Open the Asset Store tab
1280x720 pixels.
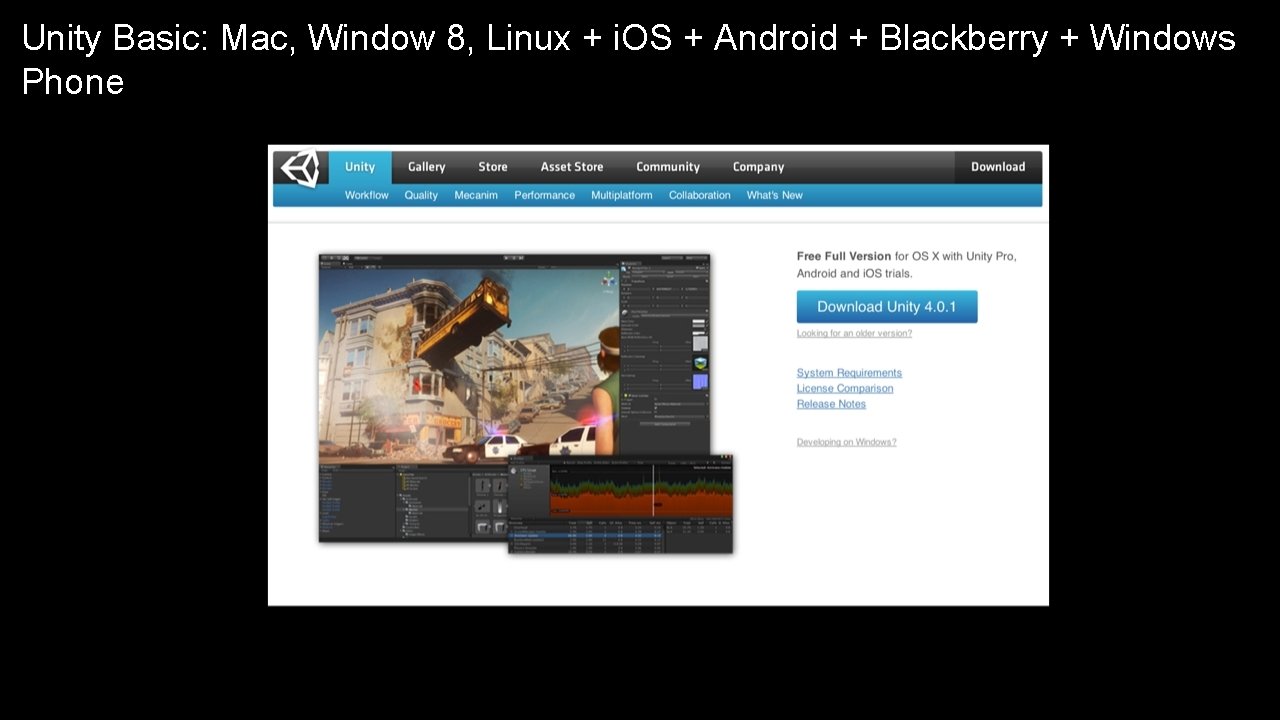572,167
